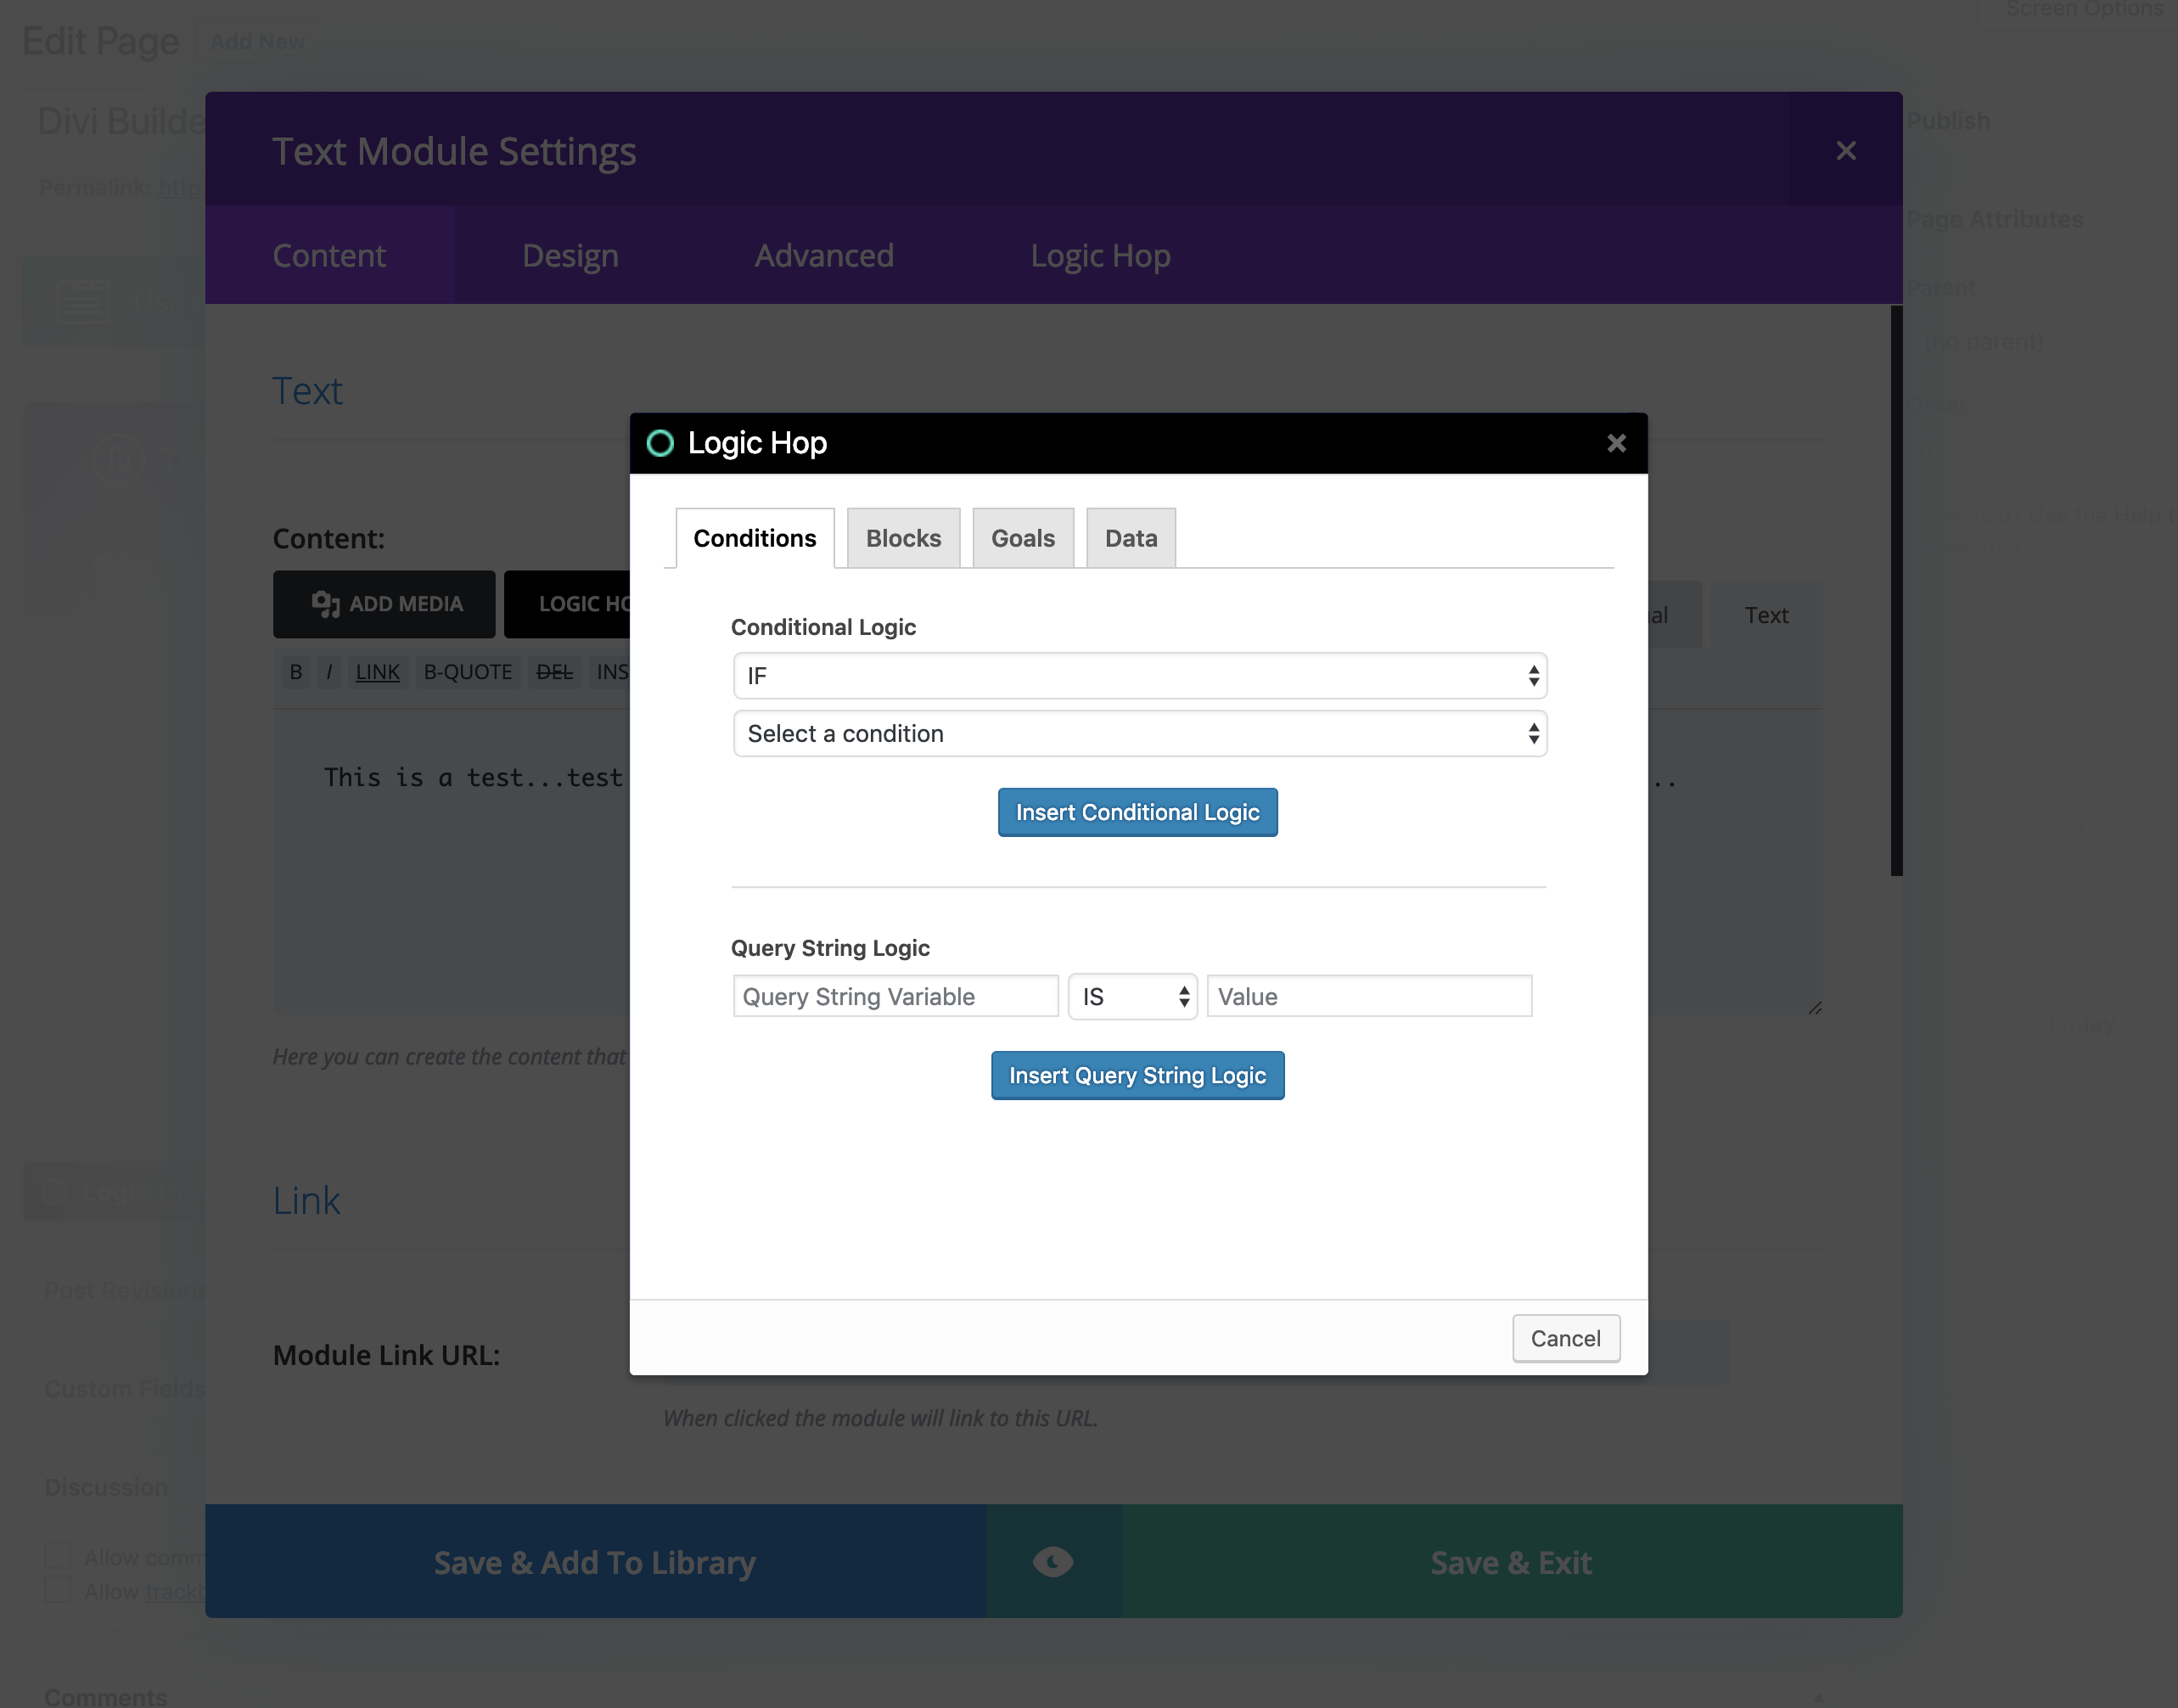The width and height of the screenshot is (2178, 1708).
Task: Open the Logic Hop settings tab
Action: [x=1100, y=255]
